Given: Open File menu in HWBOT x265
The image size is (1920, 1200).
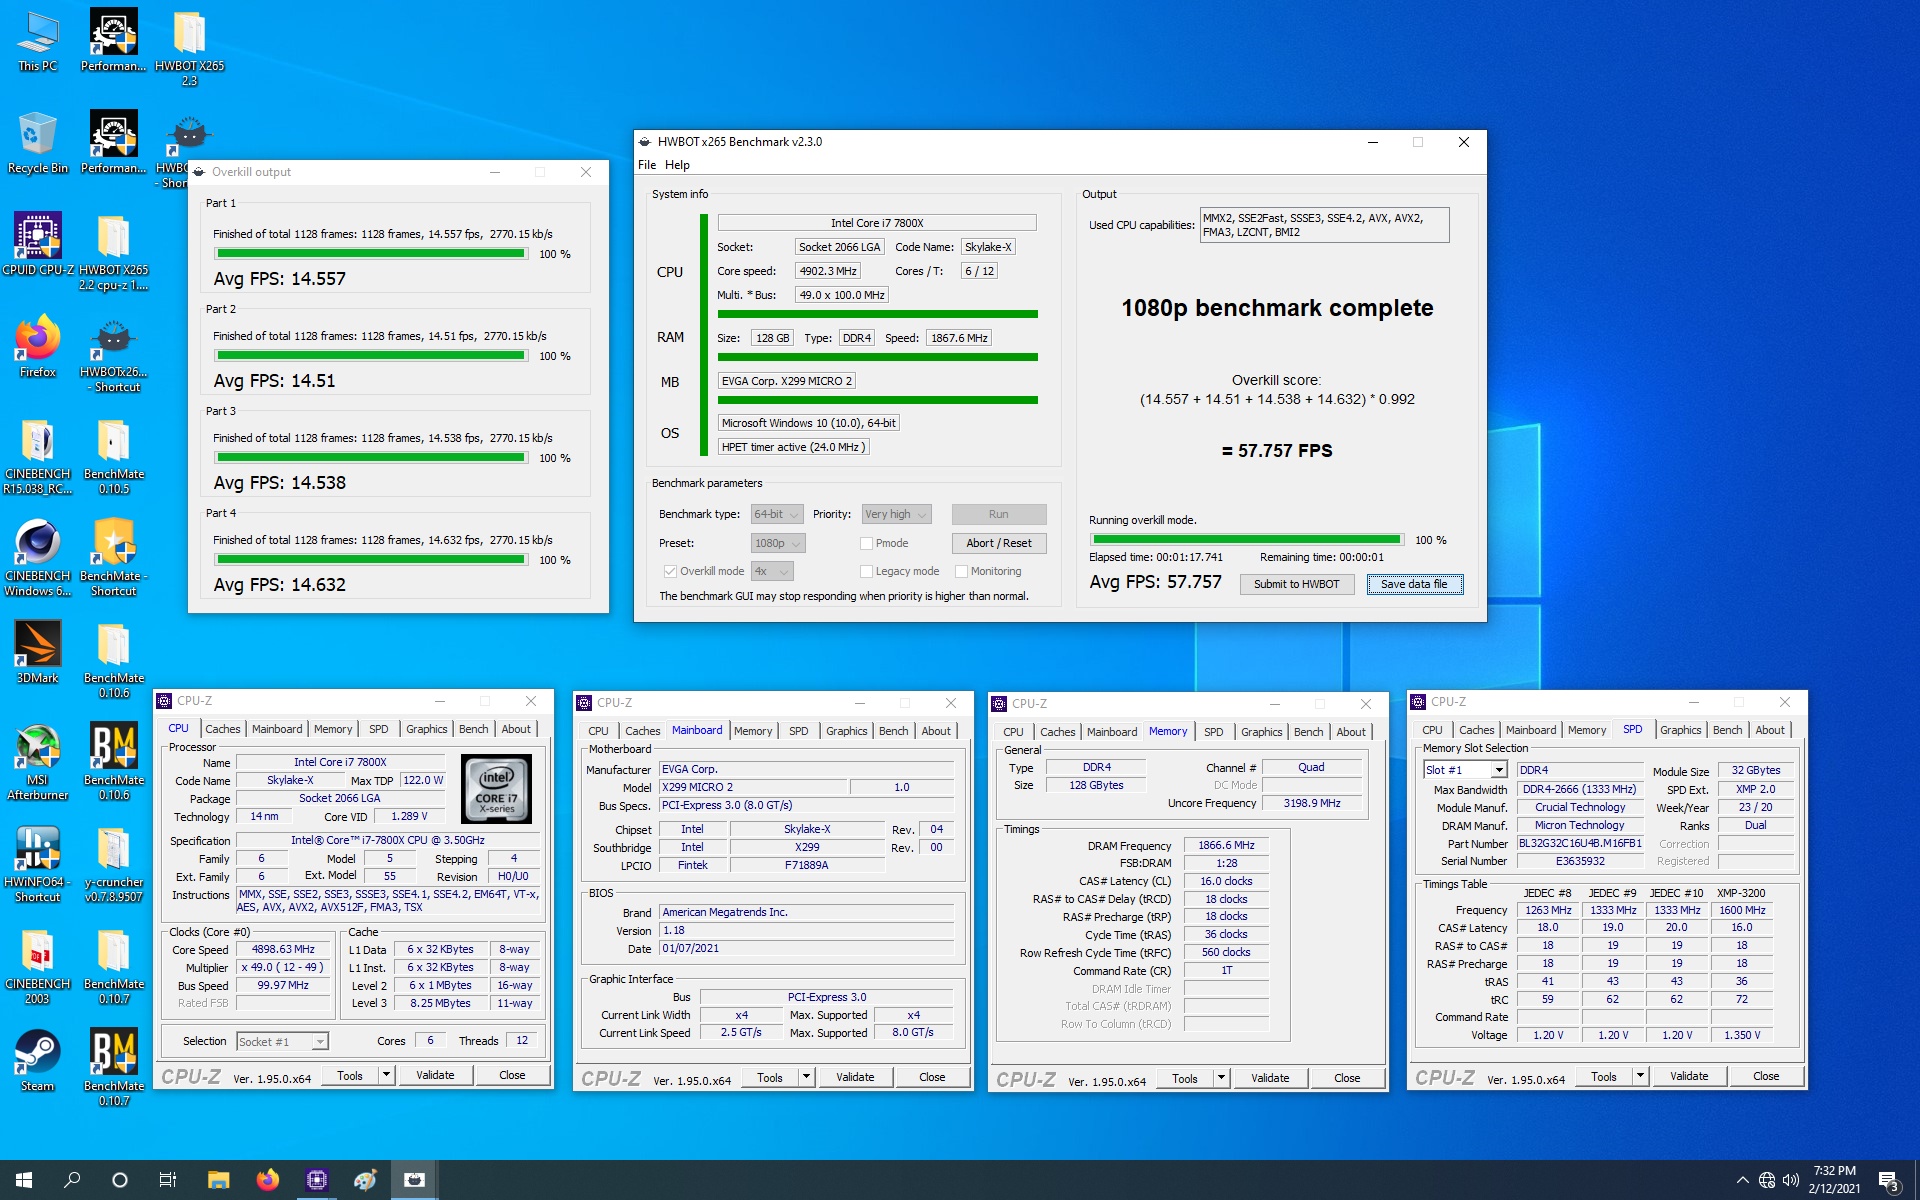Looking at the screenshot, I should click(x=647, y=165).
